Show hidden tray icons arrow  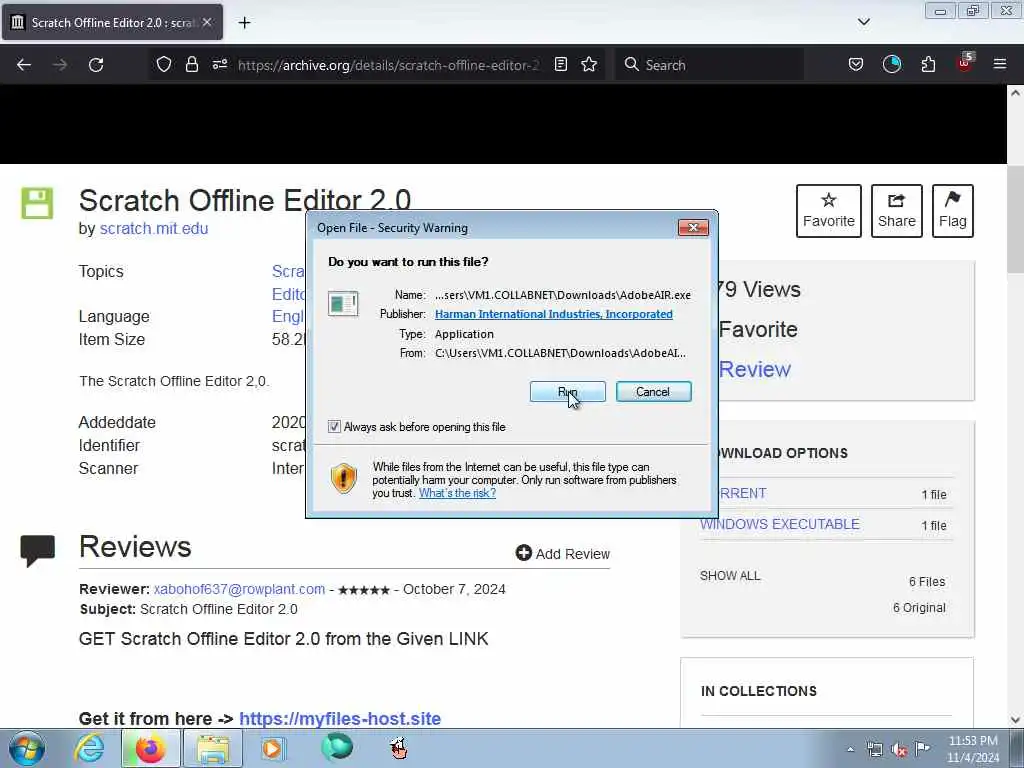tap(850, 749)
